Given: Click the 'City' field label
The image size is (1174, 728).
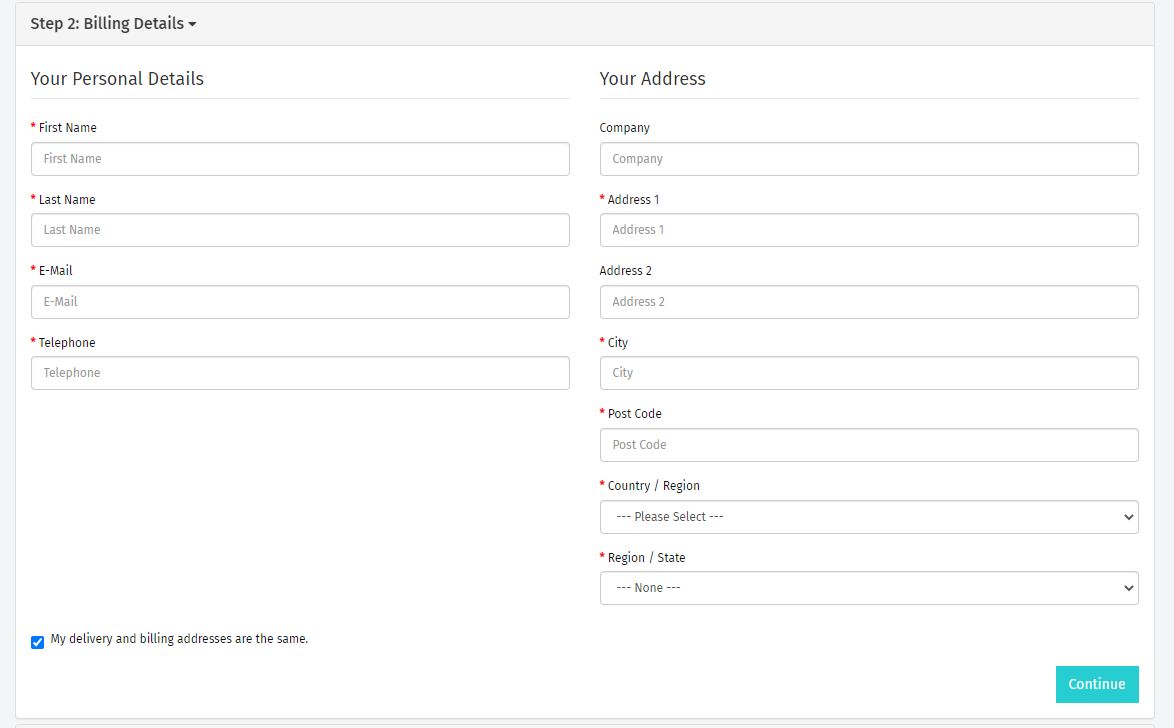Looking at the screenshot, I should tap(618, 342).
